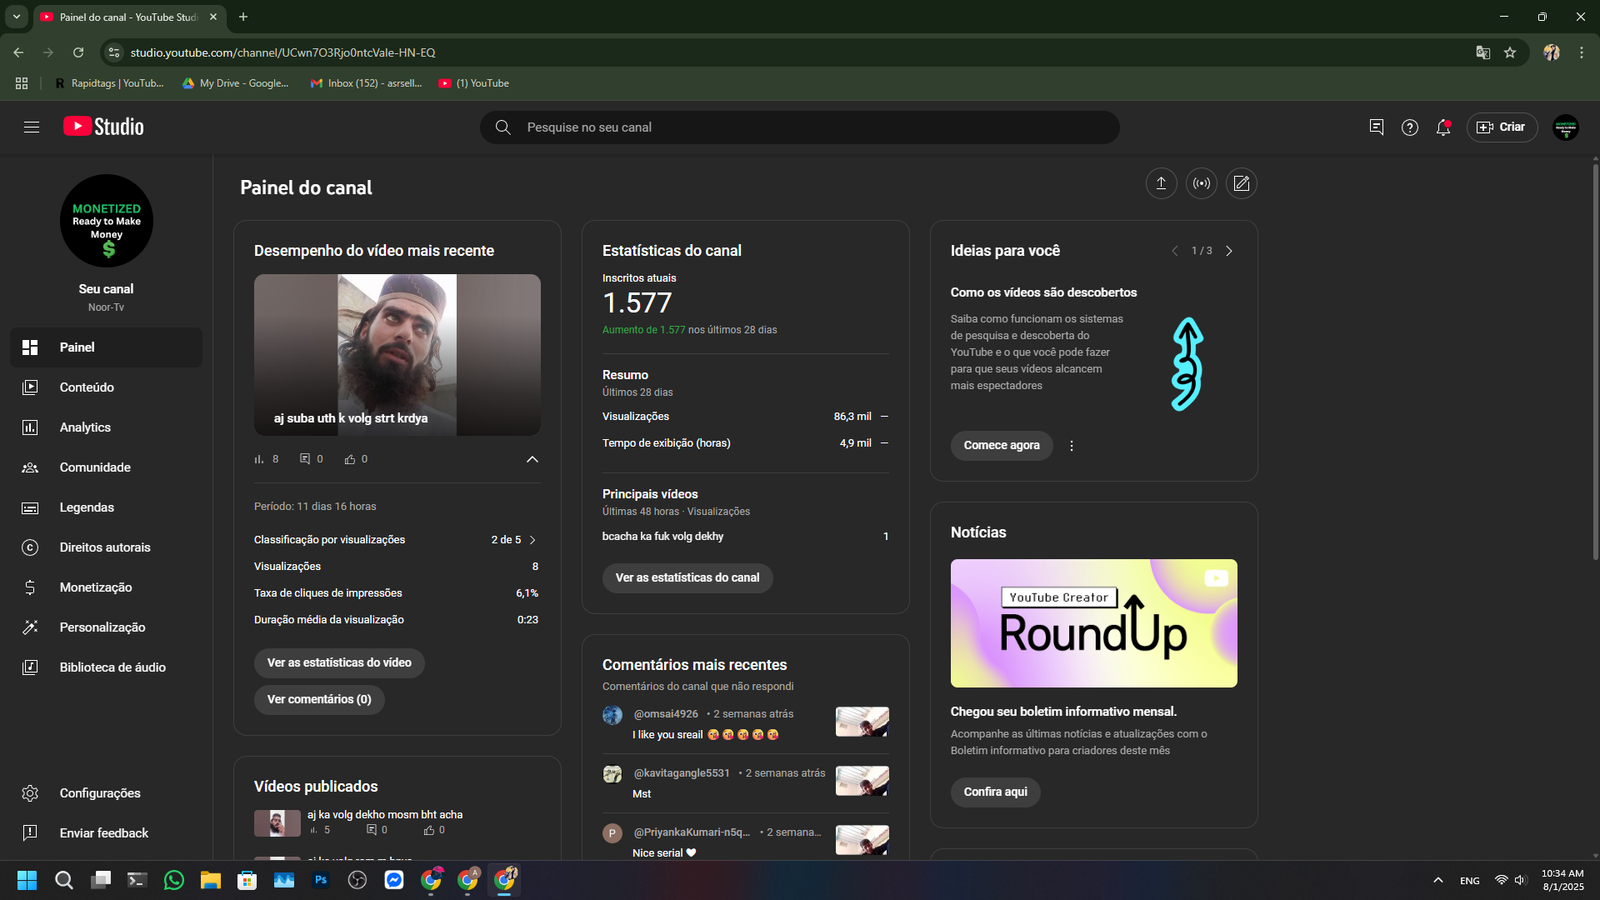Click likes thumbs-up icon under latest video
Screen dimensions: 1600x900
pyautogui.click(x=350, y=459)
